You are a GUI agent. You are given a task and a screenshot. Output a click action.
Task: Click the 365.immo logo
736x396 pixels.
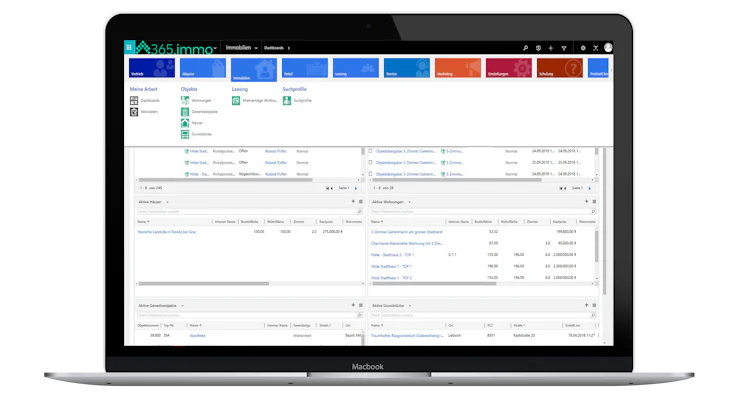tap(174, 48)
